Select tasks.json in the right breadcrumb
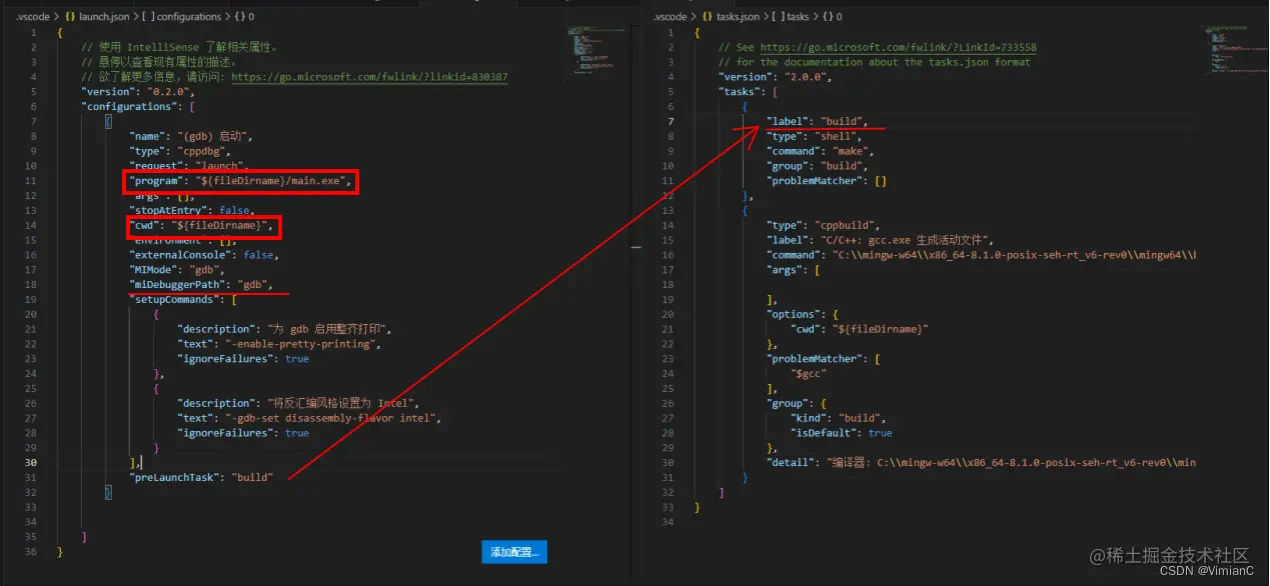1270x586 pixels. click(736, 17)
